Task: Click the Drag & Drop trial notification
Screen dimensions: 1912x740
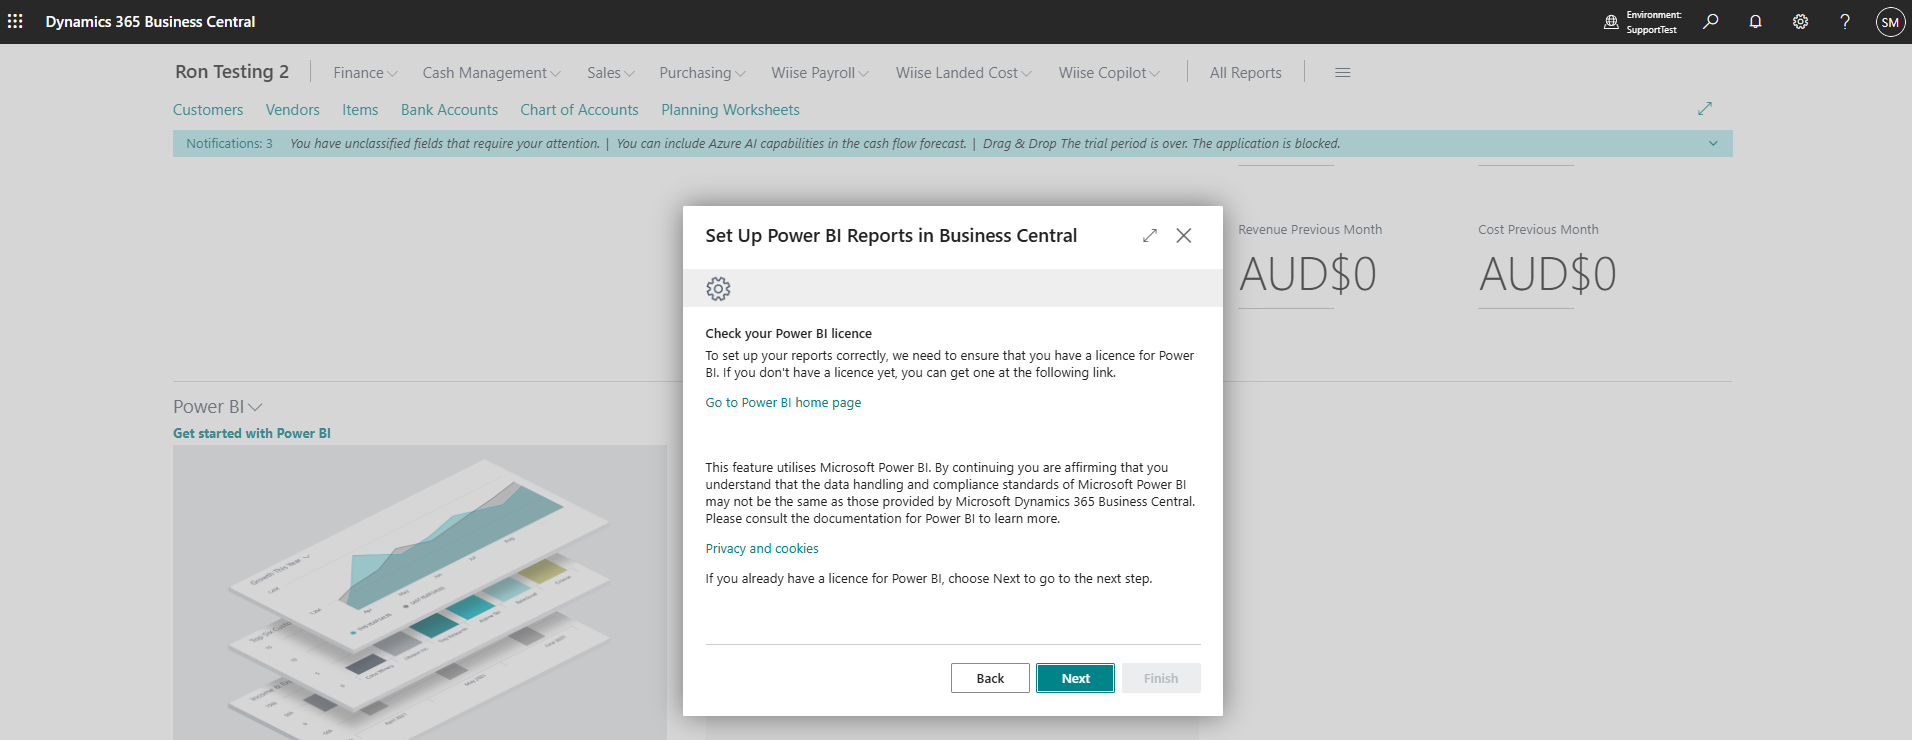Action: click(x=1161, y=144)
